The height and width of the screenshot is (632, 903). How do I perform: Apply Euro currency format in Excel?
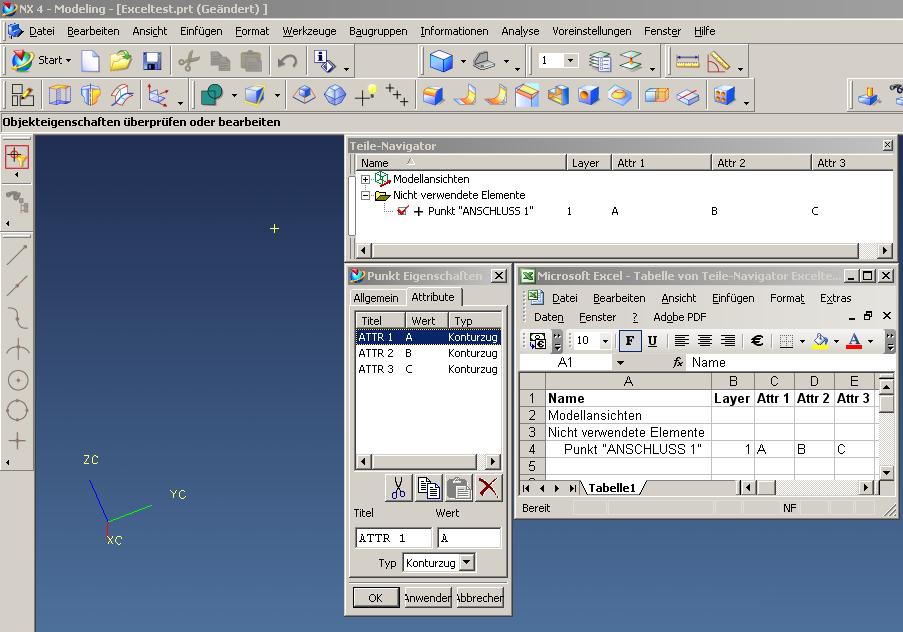point(757,340)
